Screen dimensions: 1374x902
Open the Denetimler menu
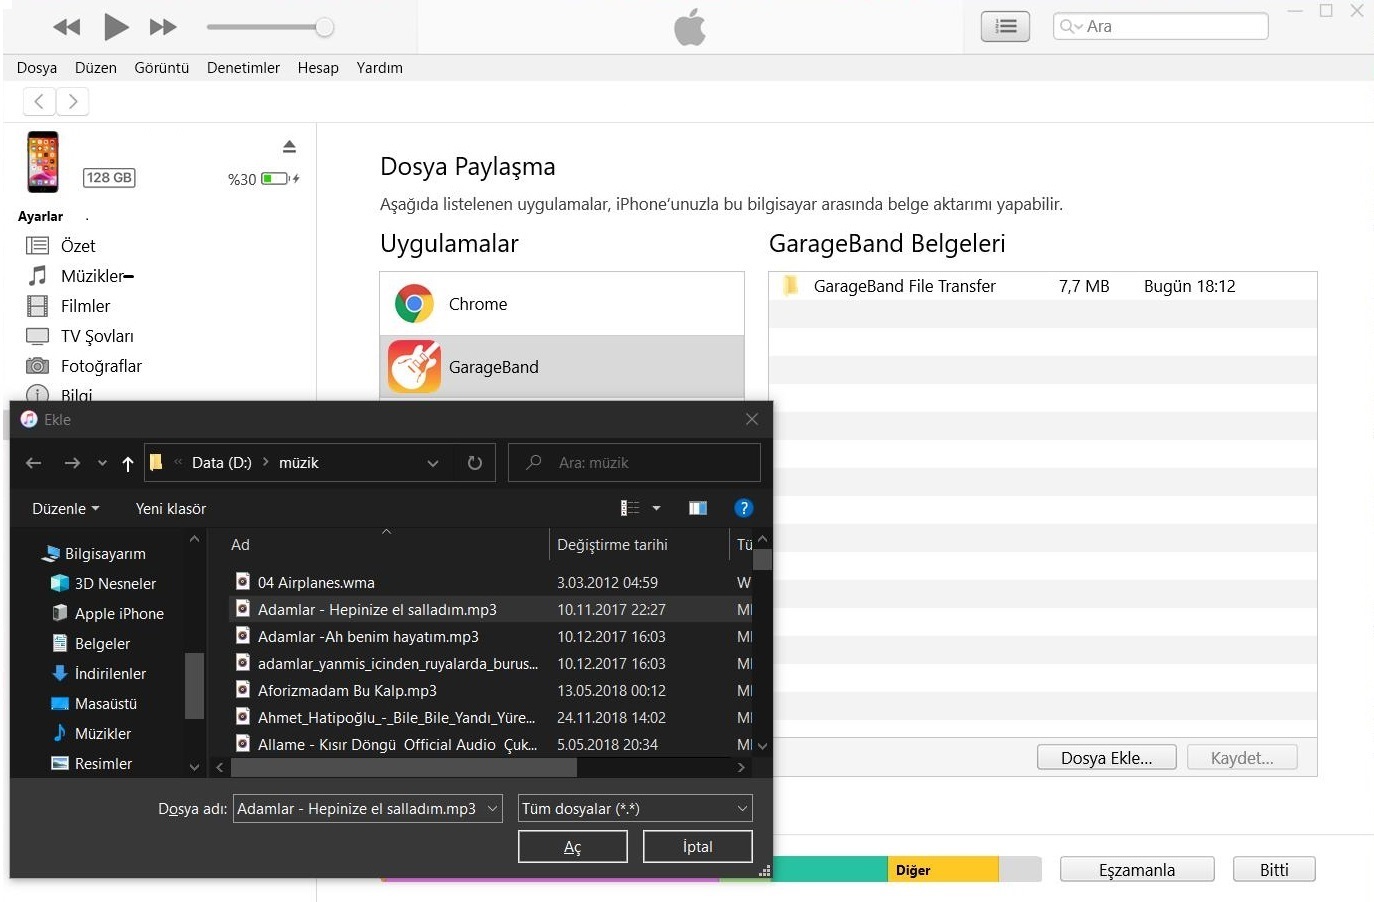(243, 68)
